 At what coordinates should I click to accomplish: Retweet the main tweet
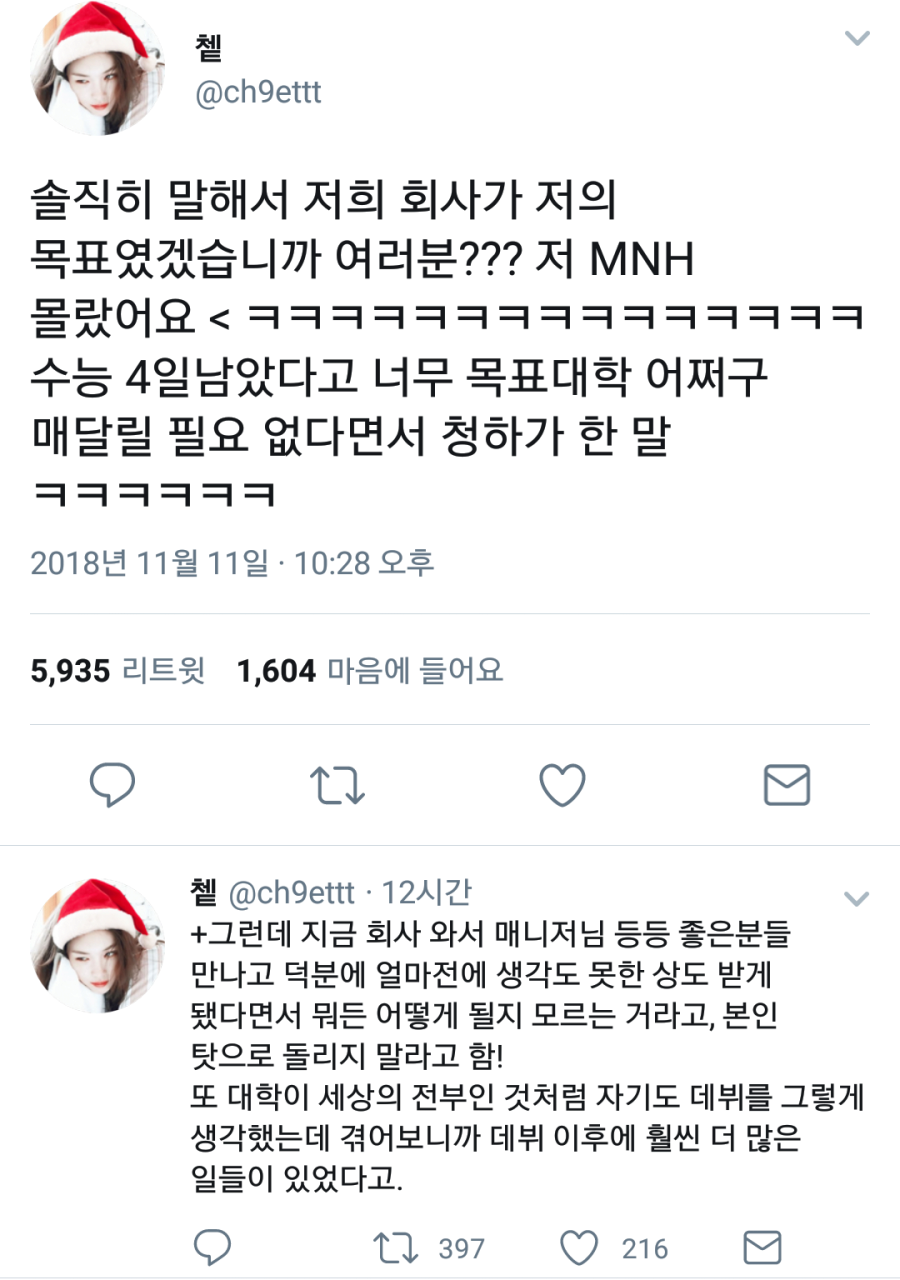pyautogui.click(x=337, y=785)
